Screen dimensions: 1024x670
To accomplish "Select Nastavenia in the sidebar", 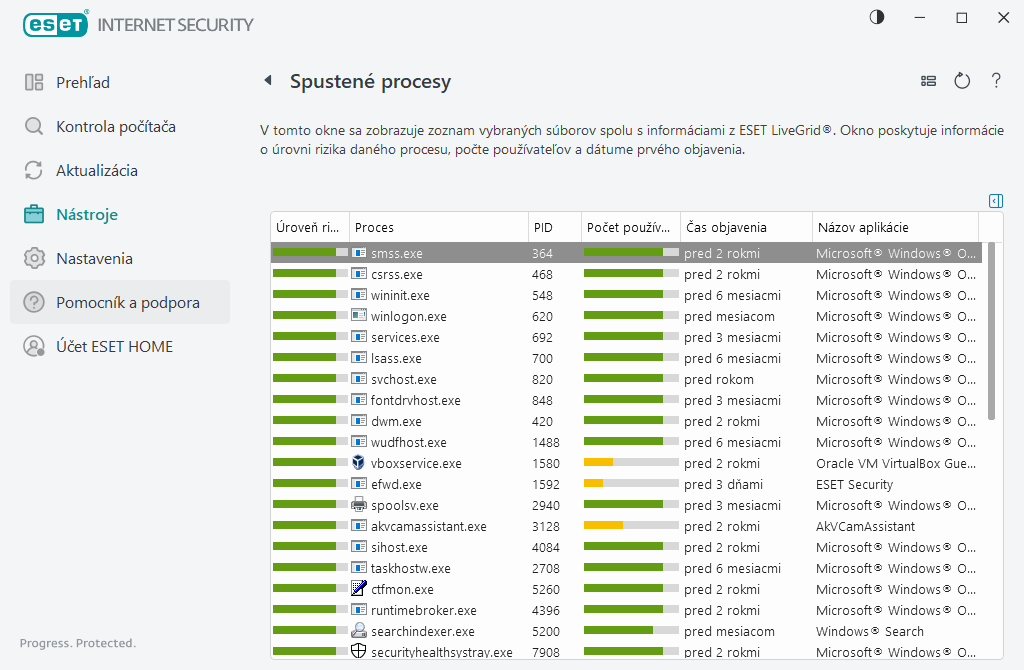I will point(94,259).
